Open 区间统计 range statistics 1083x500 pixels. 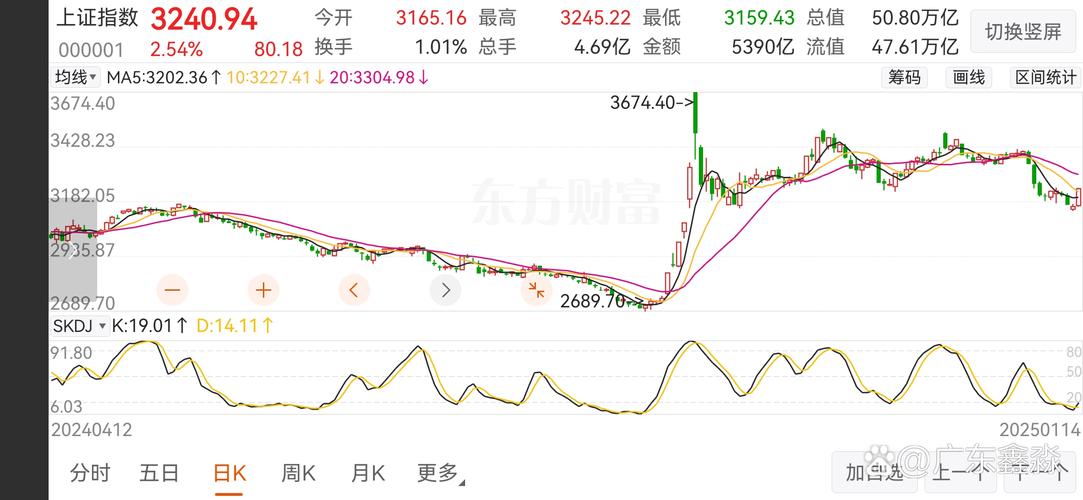(1045, 77)
